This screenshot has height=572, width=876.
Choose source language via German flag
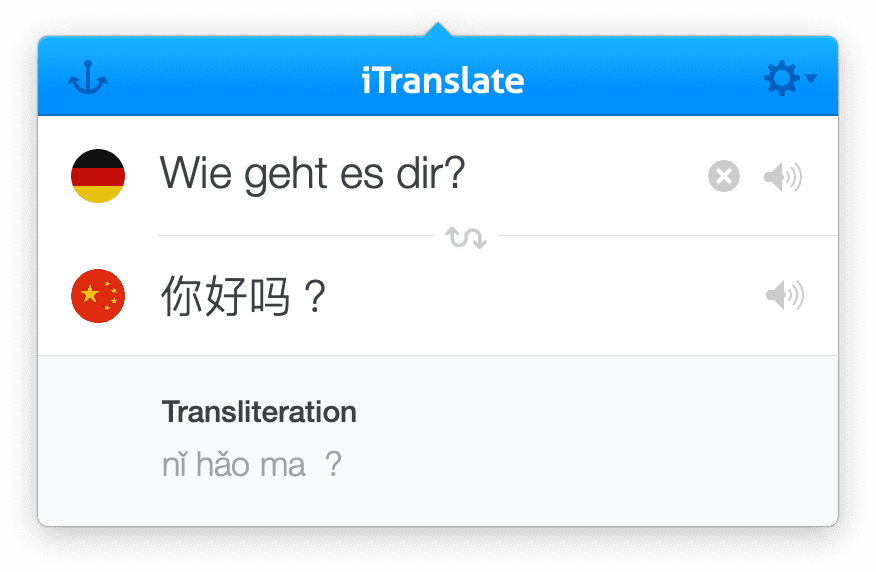tap(98, 177)
